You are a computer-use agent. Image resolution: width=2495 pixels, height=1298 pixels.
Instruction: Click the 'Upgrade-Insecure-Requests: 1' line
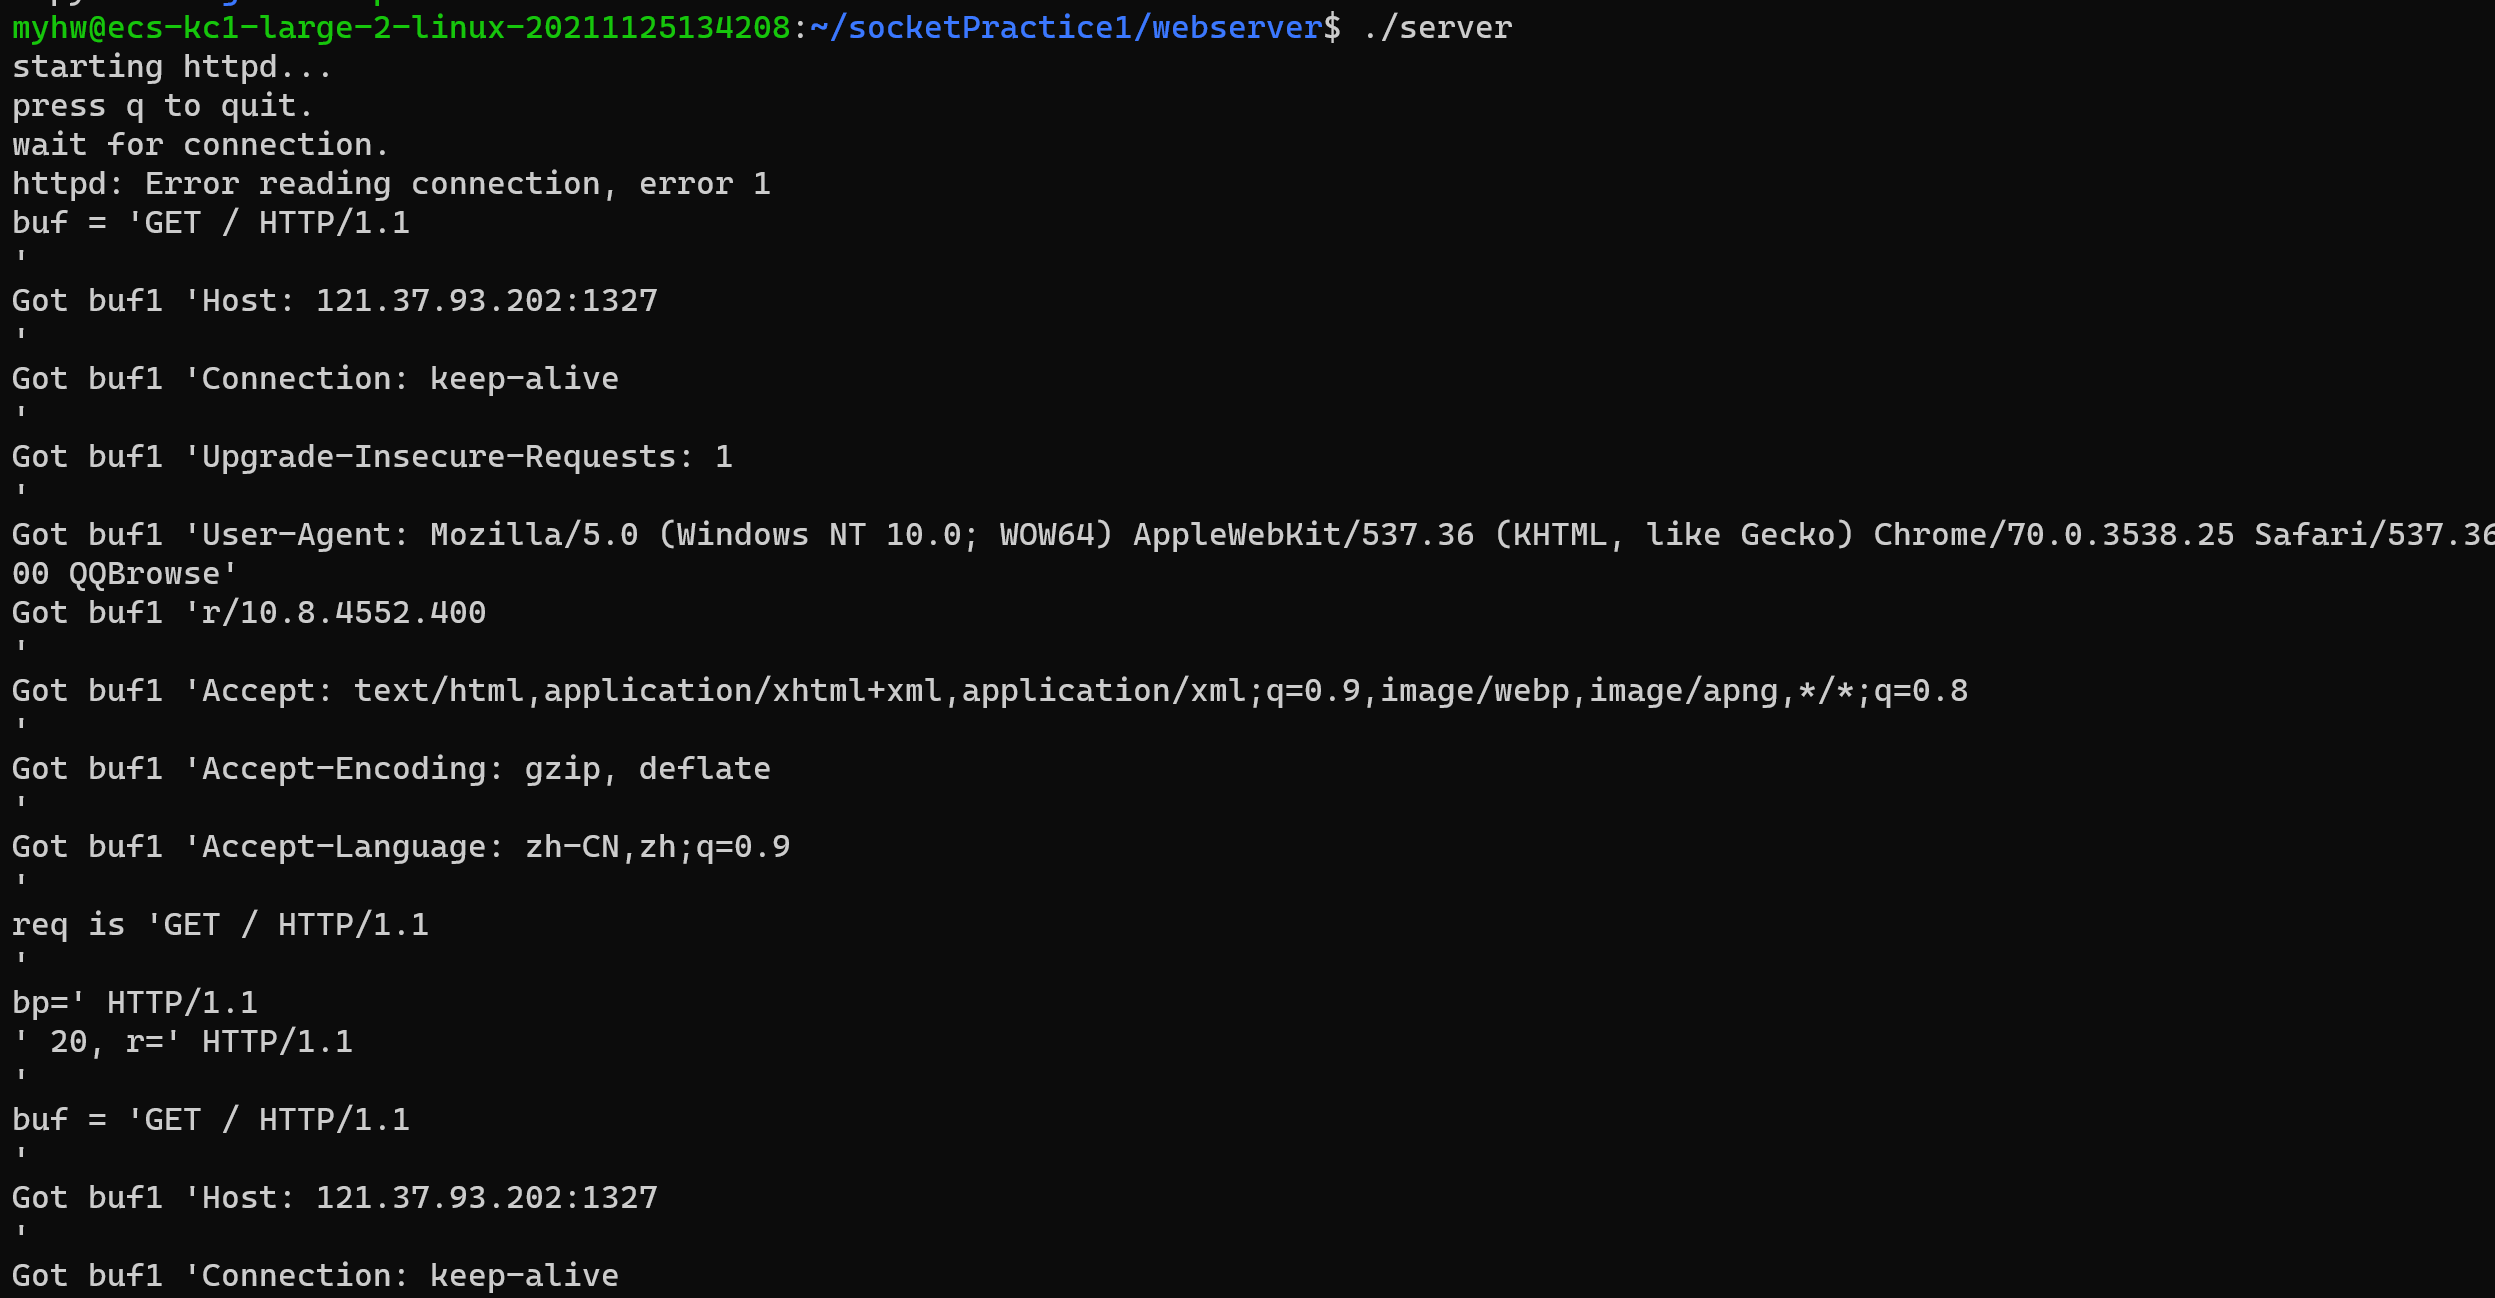click(x=467, y=457)
